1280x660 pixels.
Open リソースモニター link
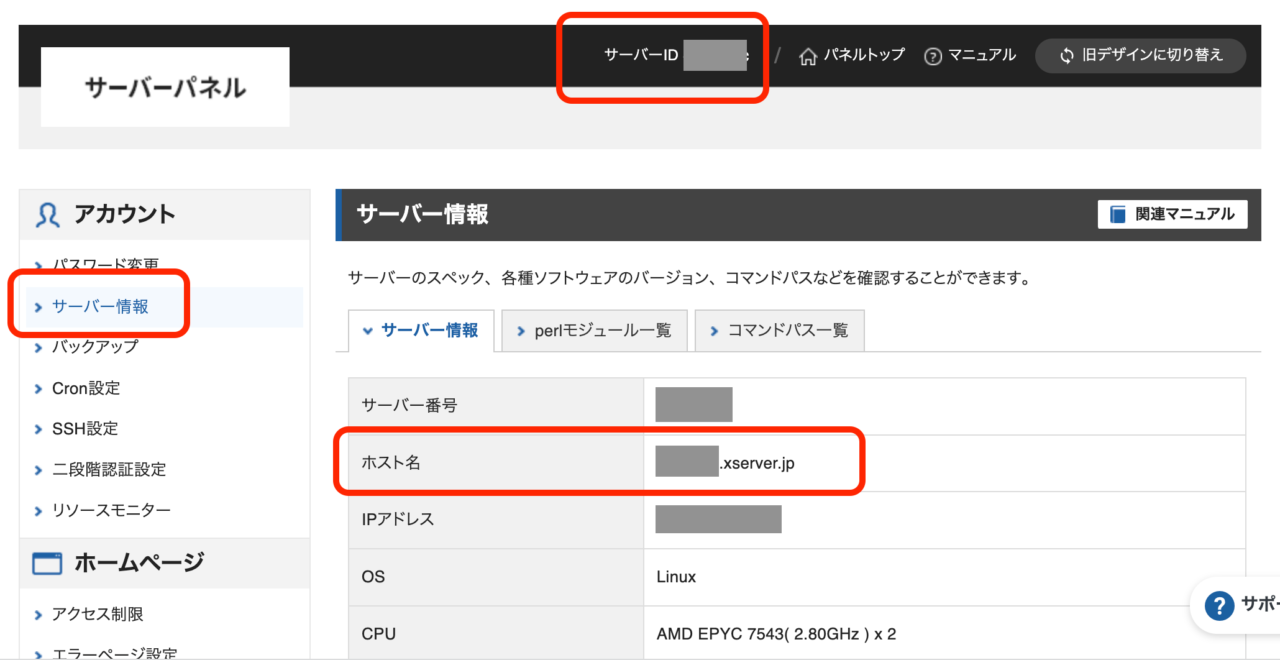pyautogui.click(x=111, y=510)
